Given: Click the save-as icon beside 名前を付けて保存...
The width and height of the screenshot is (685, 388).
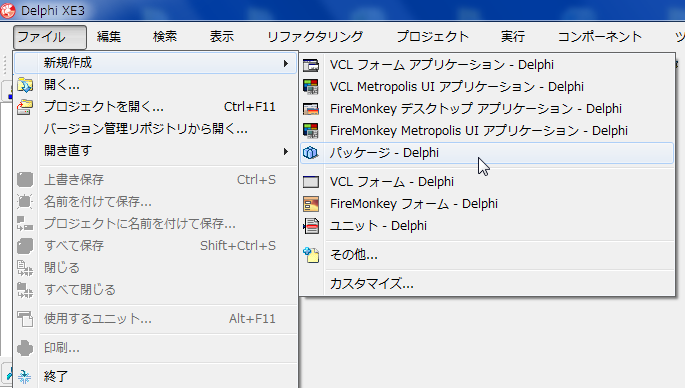Looking at the screenshot, I should (25, 201).
